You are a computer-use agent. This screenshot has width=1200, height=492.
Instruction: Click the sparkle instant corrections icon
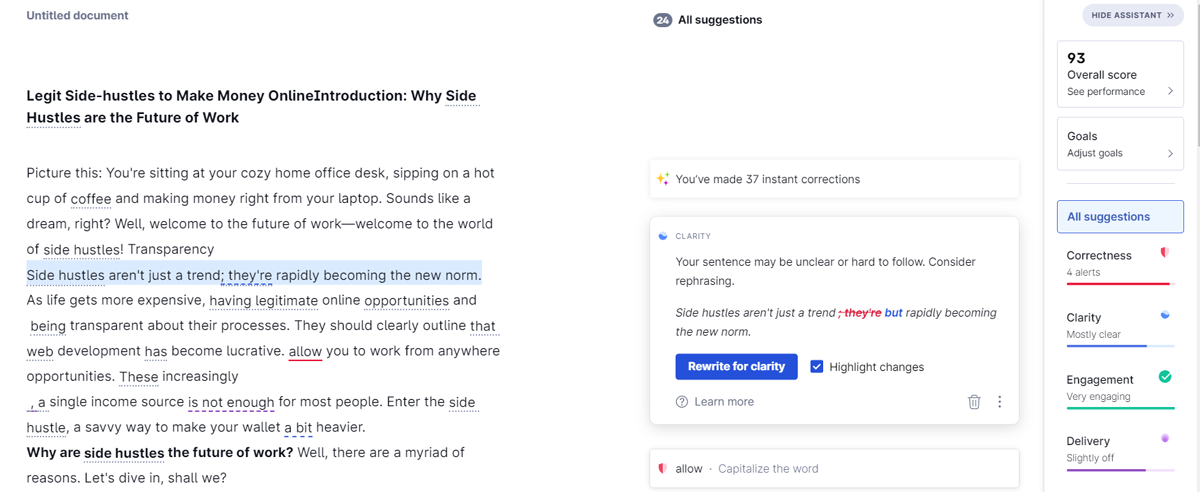coord(662,179)
